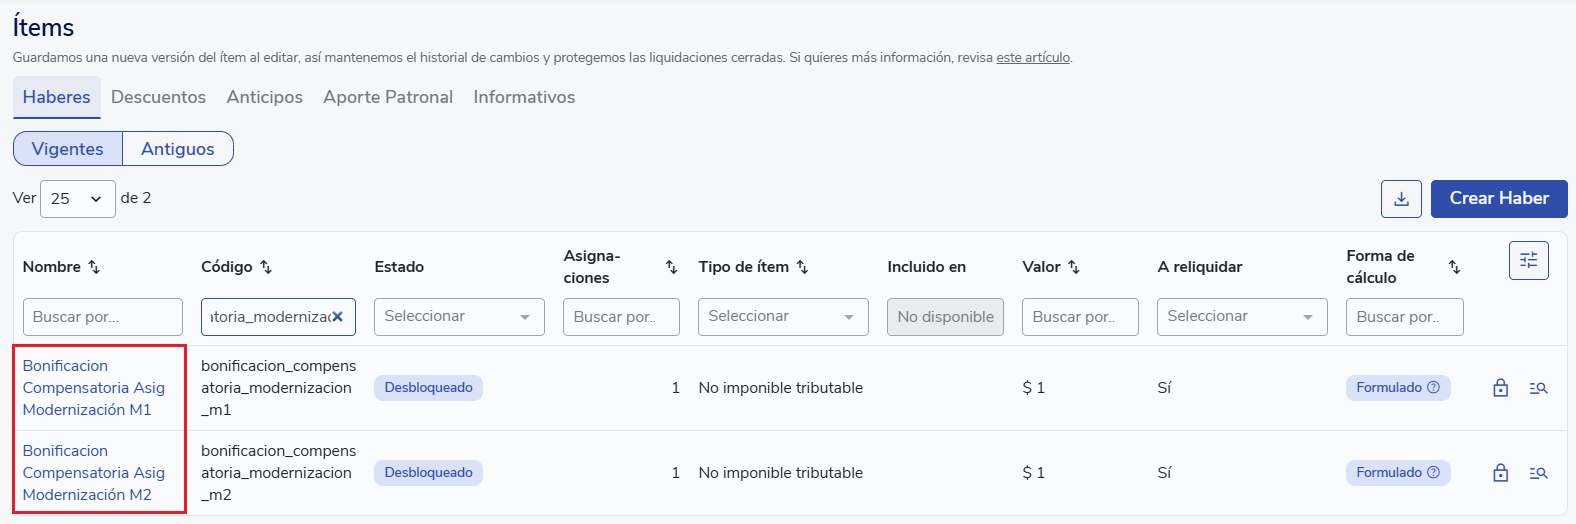Open detail view icon for M1 row
1576x524 pixels.
tap(1538, 388)
